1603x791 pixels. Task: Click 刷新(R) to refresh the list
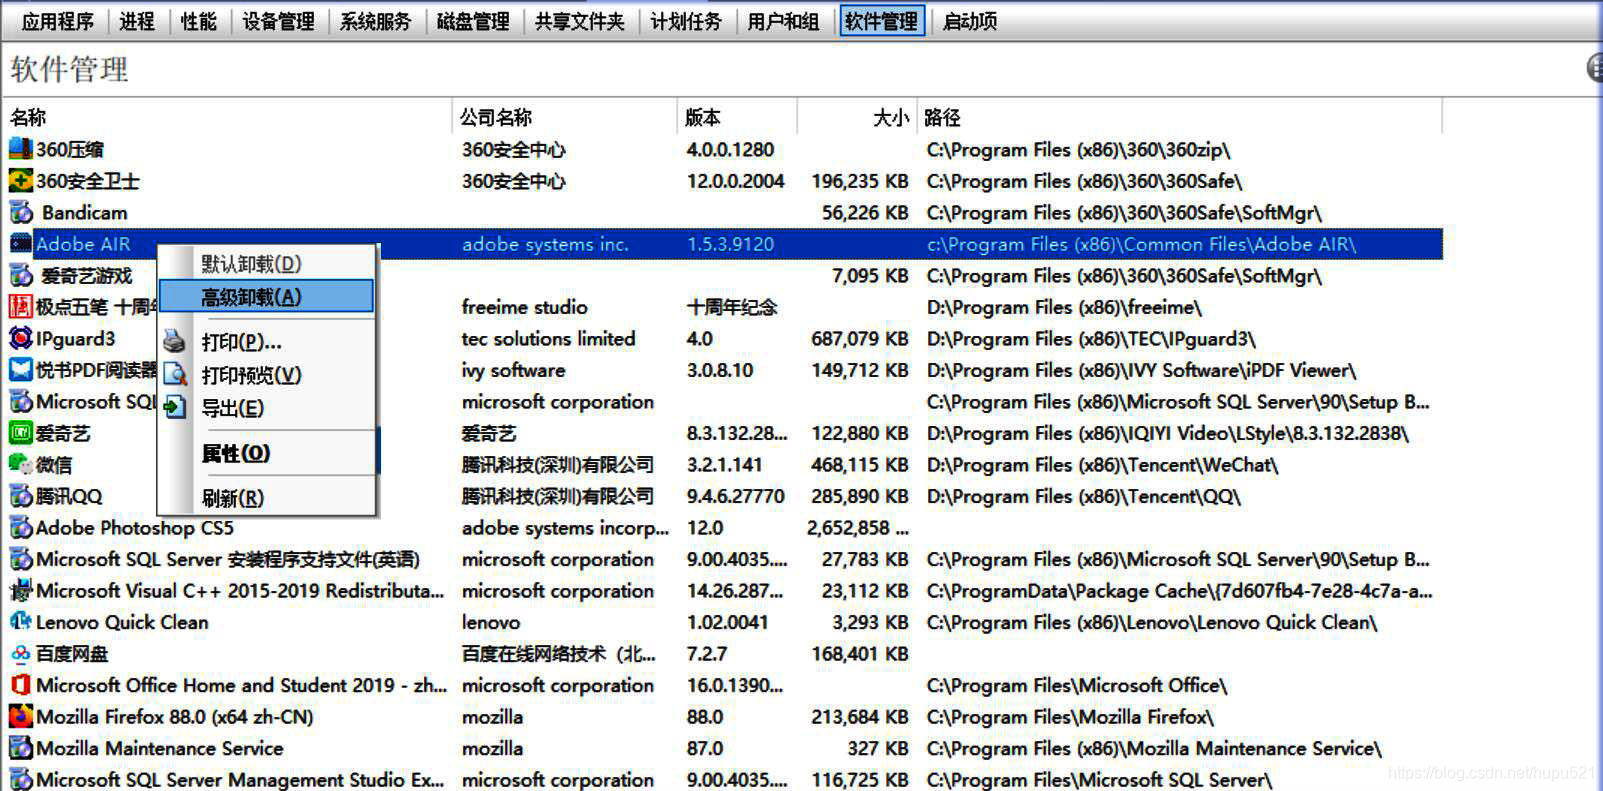[x=233, y=498]
